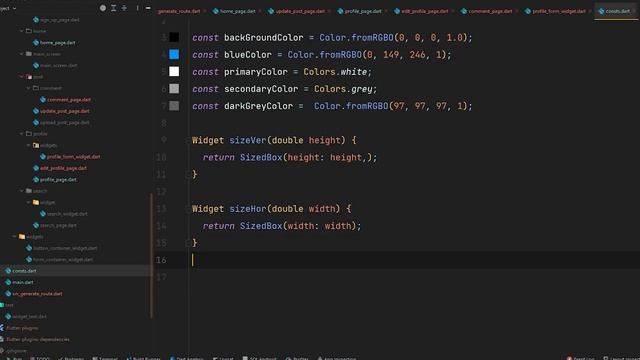Collapse the profile folder

(22, 133)
